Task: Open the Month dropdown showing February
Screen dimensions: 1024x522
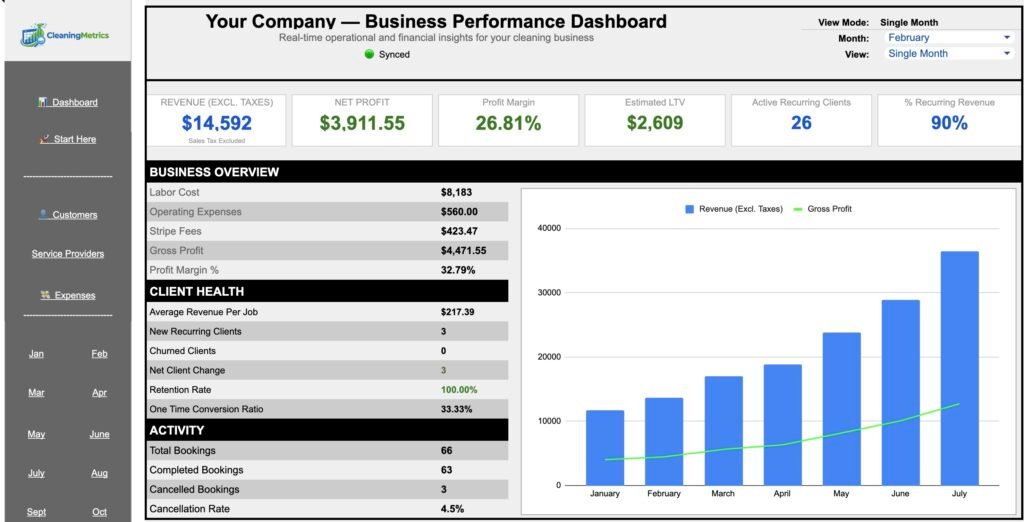Action: point(948,38)
